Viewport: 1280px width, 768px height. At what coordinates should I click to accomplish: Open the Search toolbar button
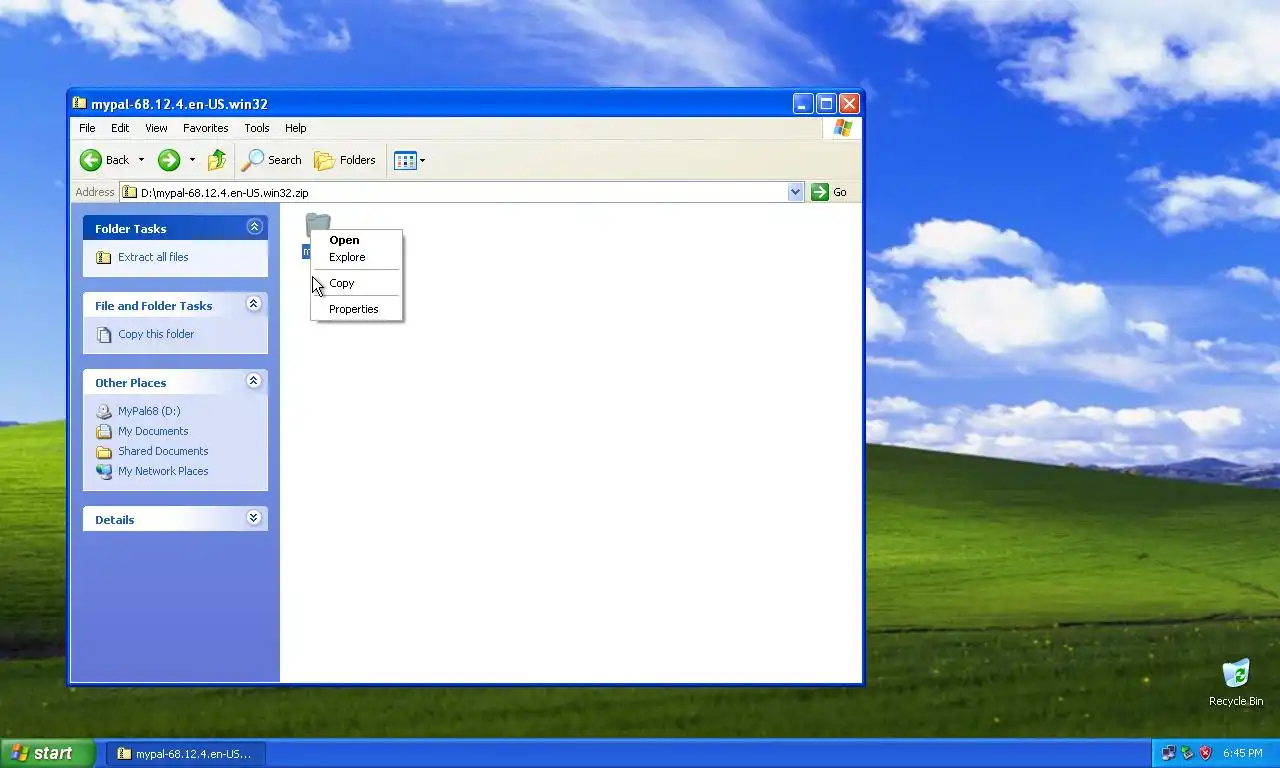point(272,160)
